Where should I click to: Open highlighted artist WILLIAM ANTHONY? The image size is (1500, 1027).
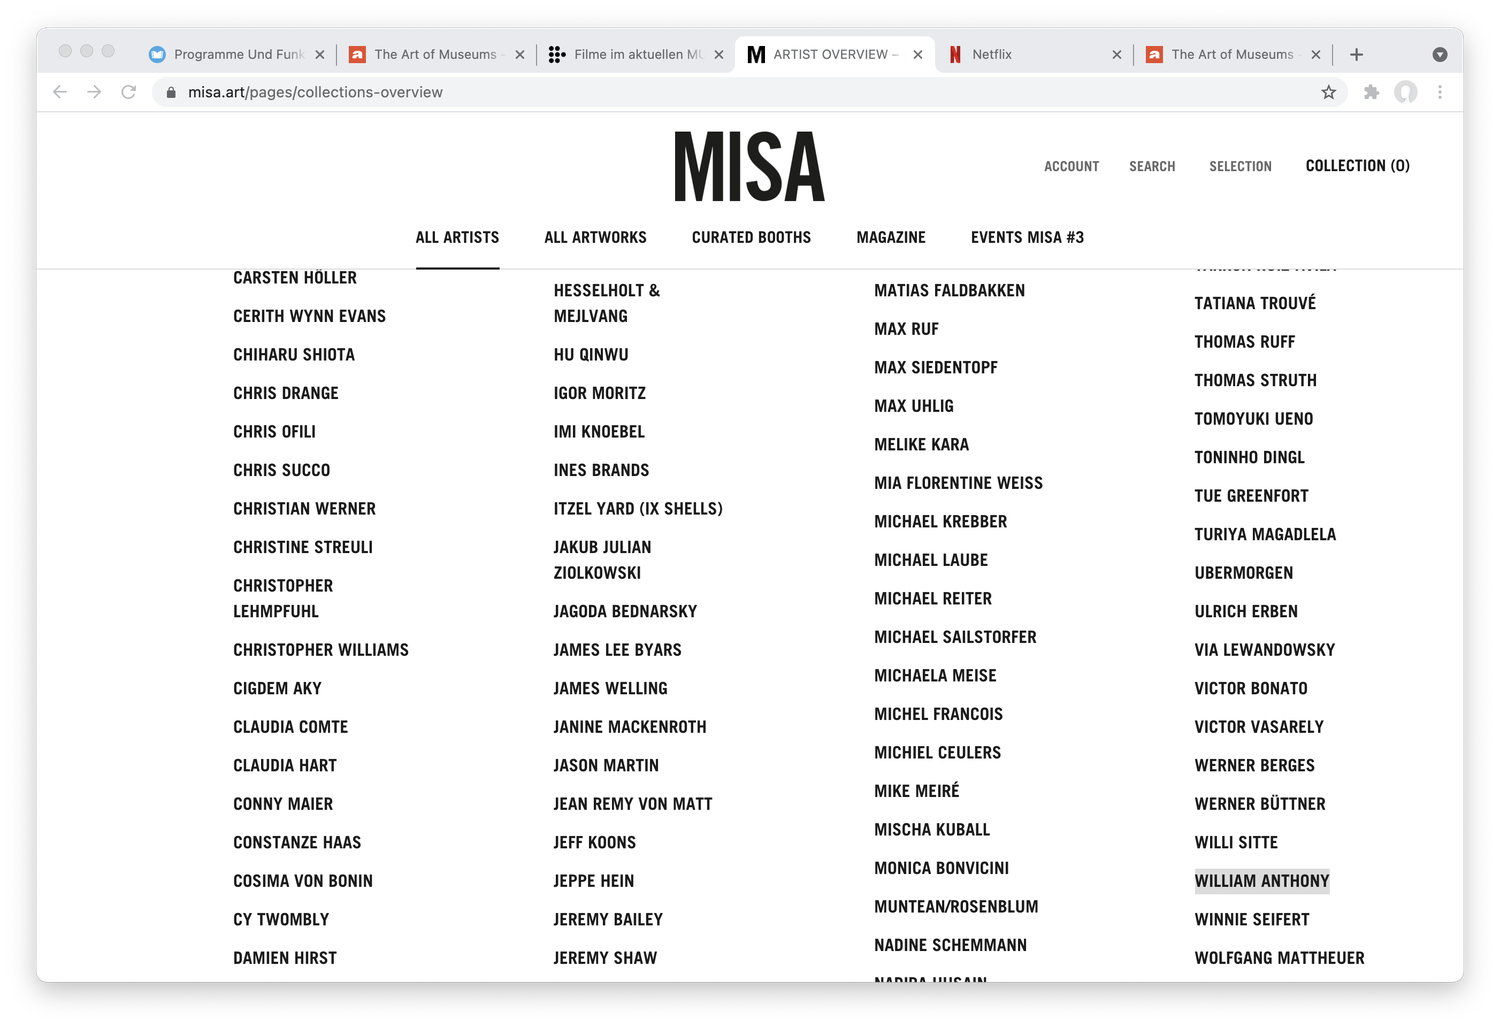pos(1262,881)
